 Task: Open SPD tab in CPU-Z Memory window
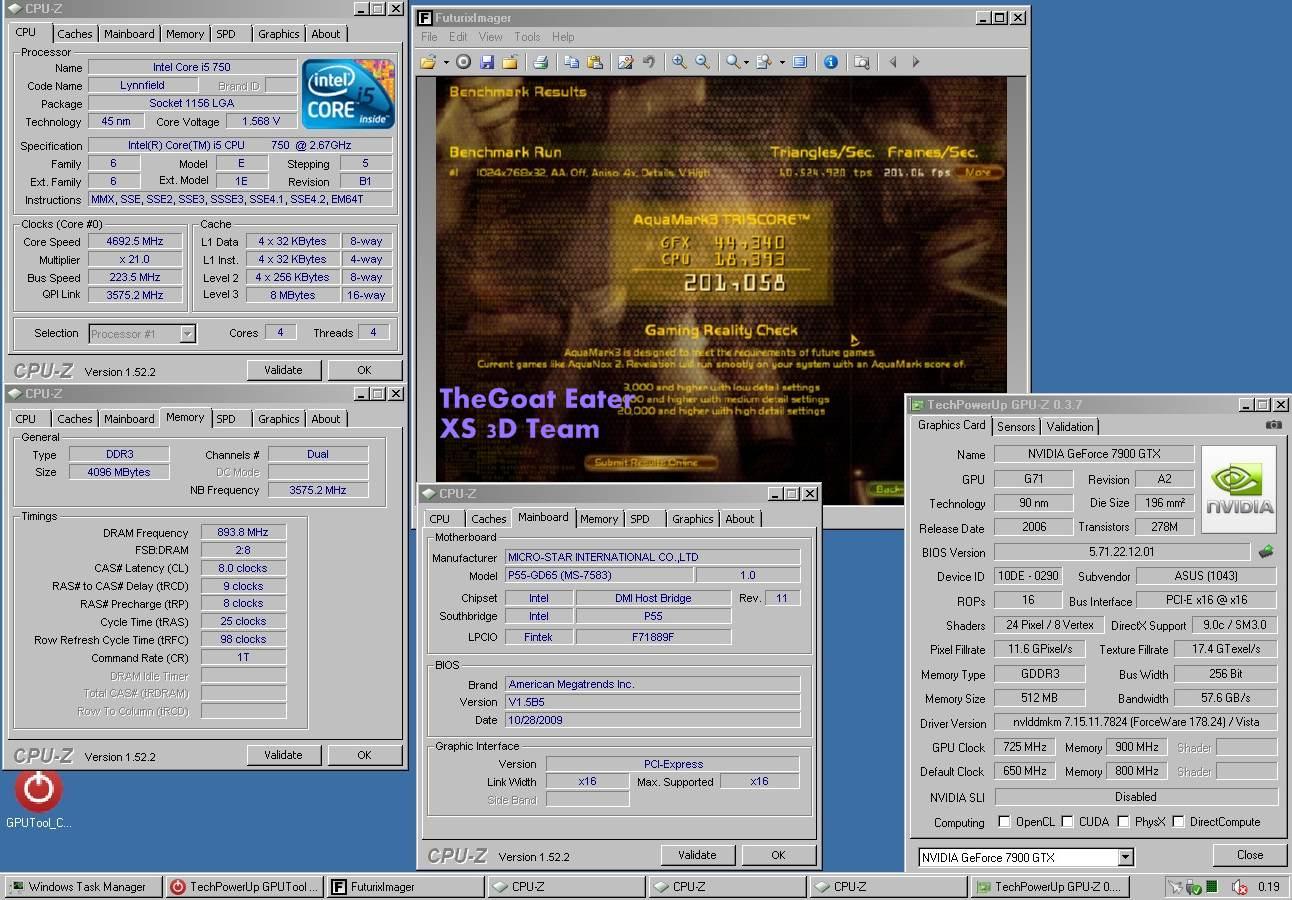[x=226, y=419]
